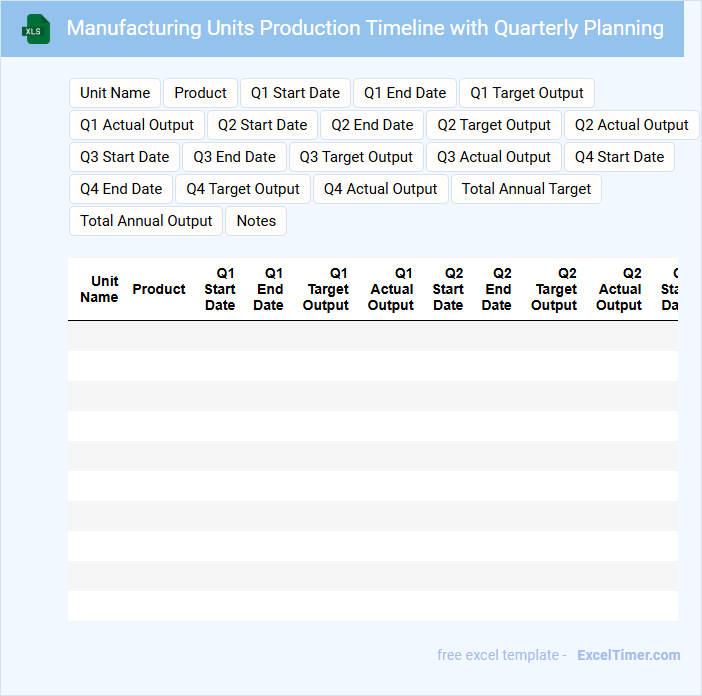The image size is (702, 696).
Task: Click the Q1 Target Output tag
Action: coord(527,93)
